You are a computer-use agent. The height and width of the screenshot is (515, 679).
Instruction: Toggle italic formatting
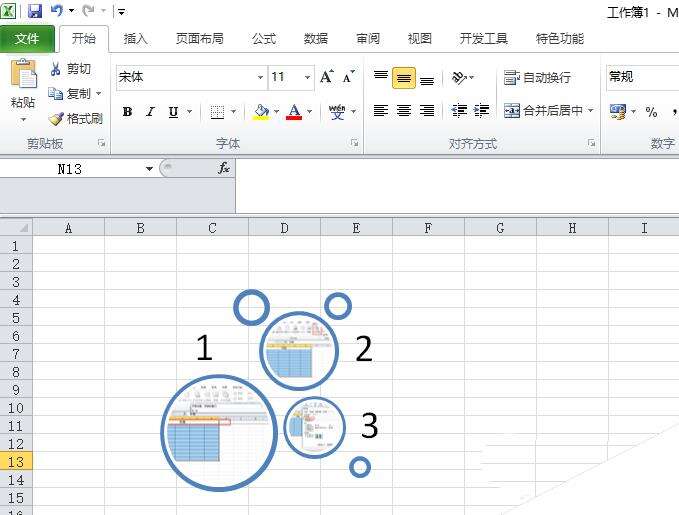tap(150, 112)
